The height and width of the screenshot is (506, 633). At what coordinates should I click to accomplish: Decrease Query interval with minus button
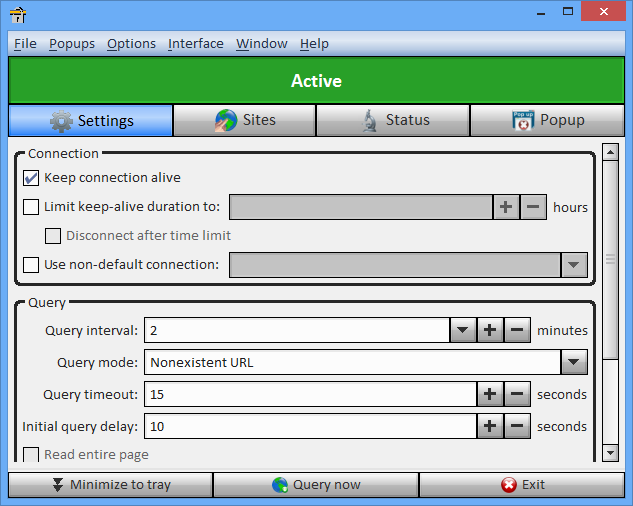tap(517, 330)
